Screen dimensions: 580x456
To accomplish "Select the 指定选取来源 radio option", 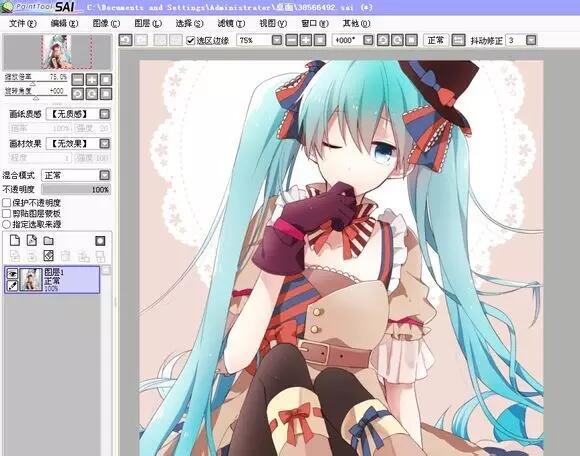I will [6, 224].
